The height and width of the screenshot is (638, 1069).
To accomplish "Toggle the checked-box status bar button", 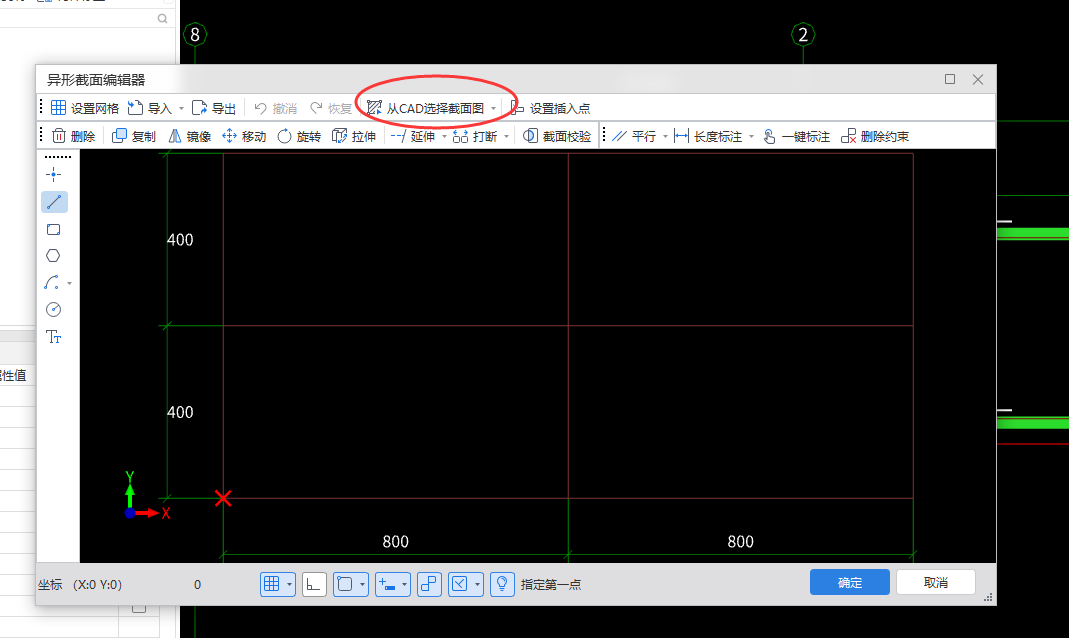I will click(460, 584).
